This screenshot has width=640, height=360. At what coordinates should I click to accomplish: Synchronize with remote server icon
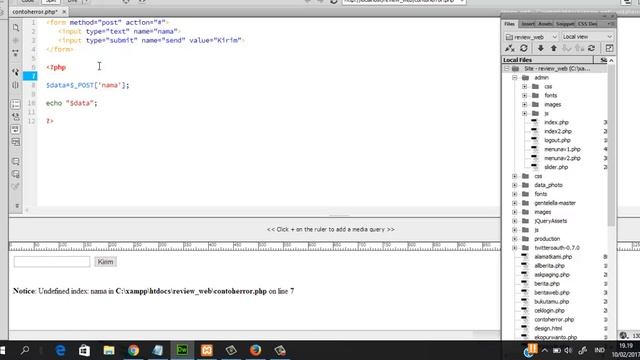[591, 48]
